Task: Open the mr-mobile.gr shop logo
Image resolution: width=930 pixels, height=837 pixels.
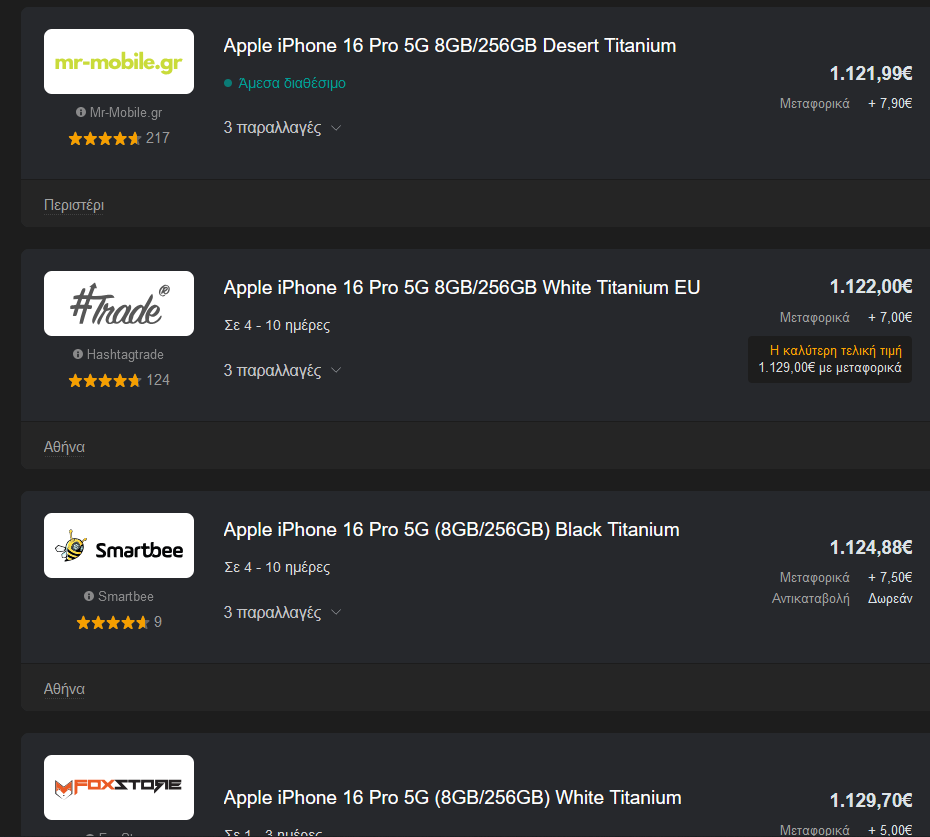Action: [x=119, y=62]
